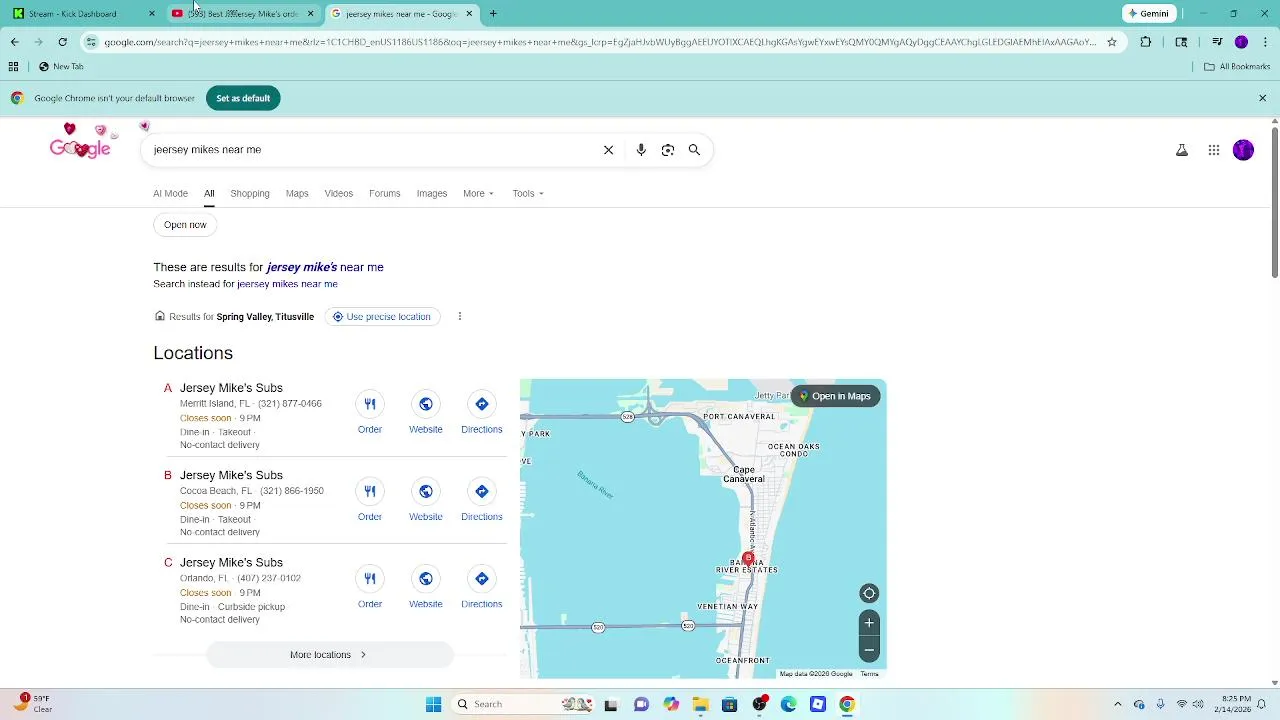Center map on my location
The width and height of the screenshot is (1280, 720).
click(x=869, y=593)
